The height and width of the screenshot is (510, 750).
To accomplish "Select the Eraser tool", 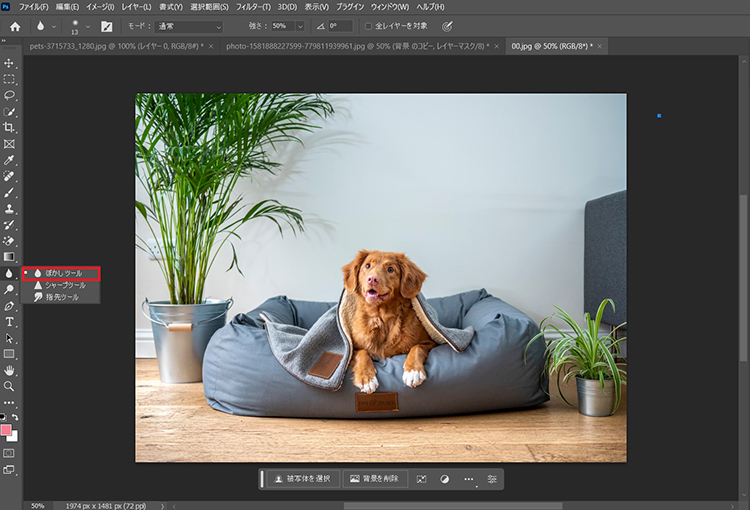I will coord(9,241).
